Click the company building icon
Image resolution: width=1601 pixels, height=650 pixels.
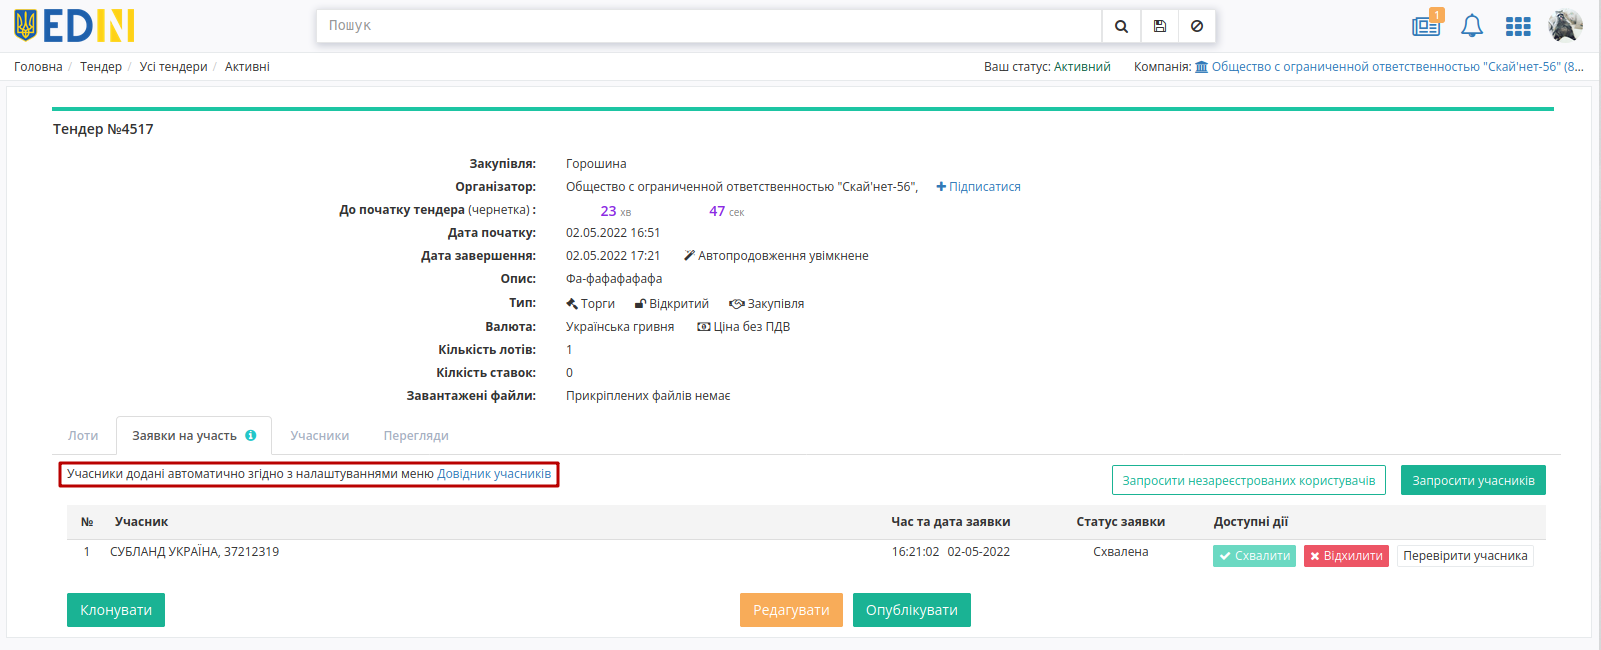click(1201, 67)
